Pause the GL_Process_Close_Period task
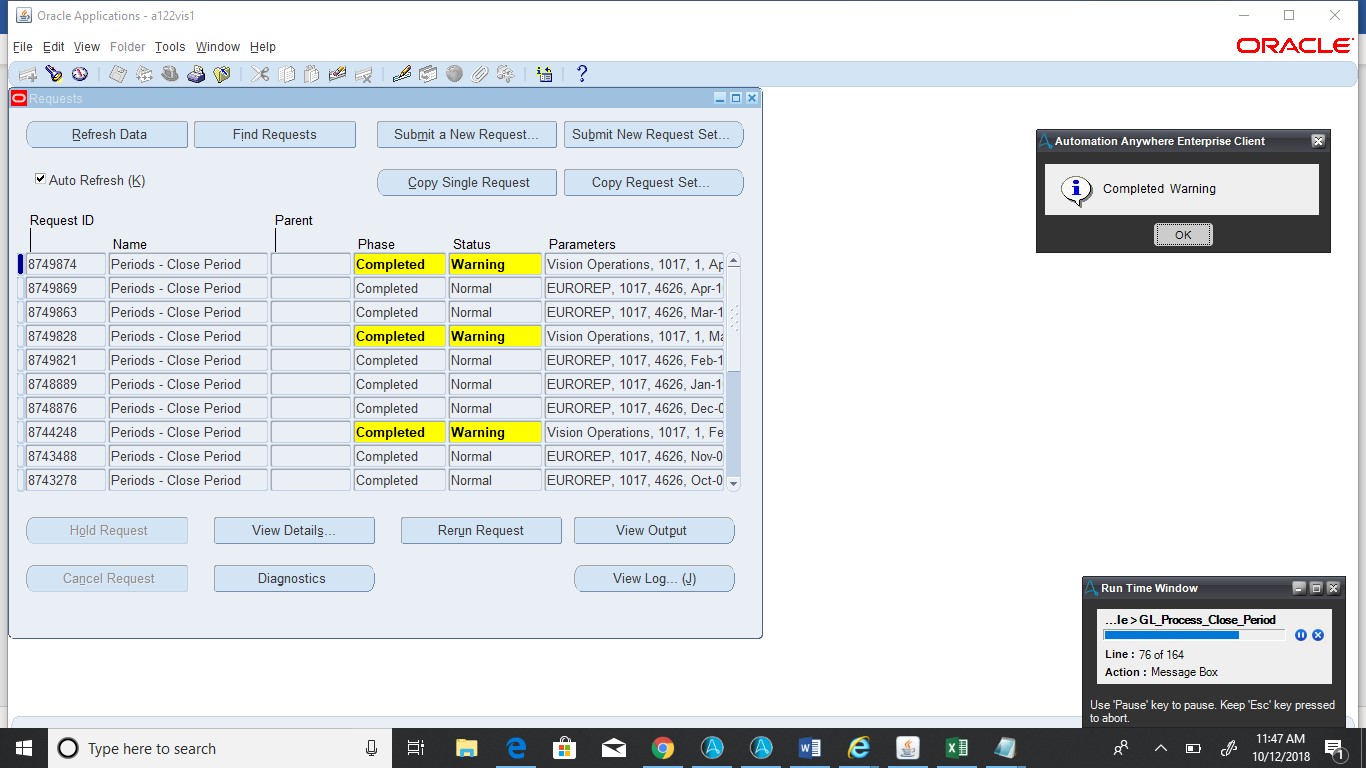 1300,635
